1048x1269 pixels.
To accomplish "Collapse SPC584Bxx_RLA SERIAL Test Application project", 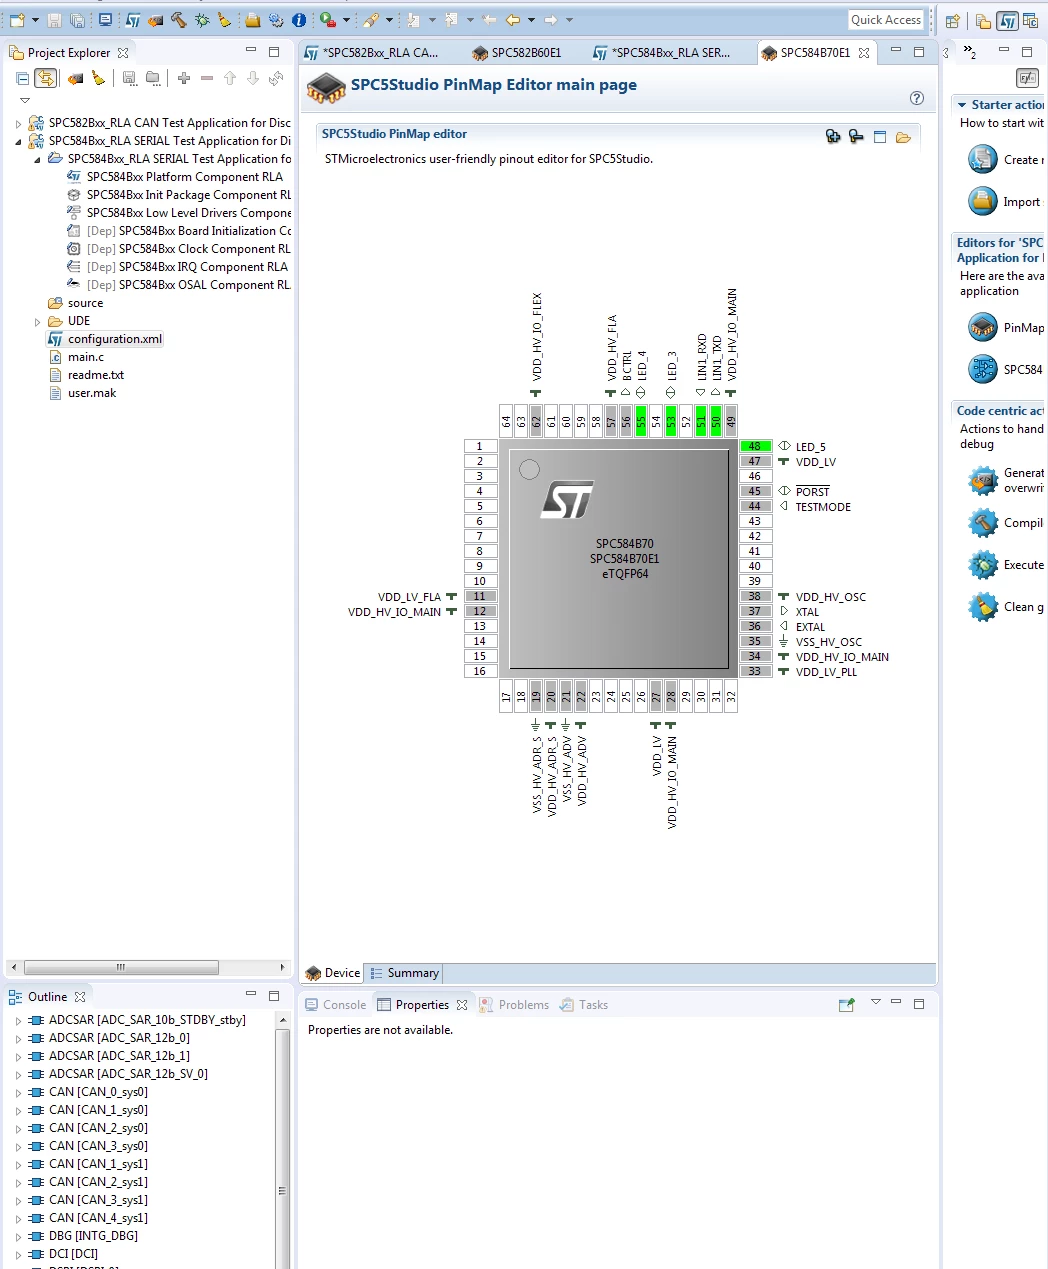I will coord(18,141).
